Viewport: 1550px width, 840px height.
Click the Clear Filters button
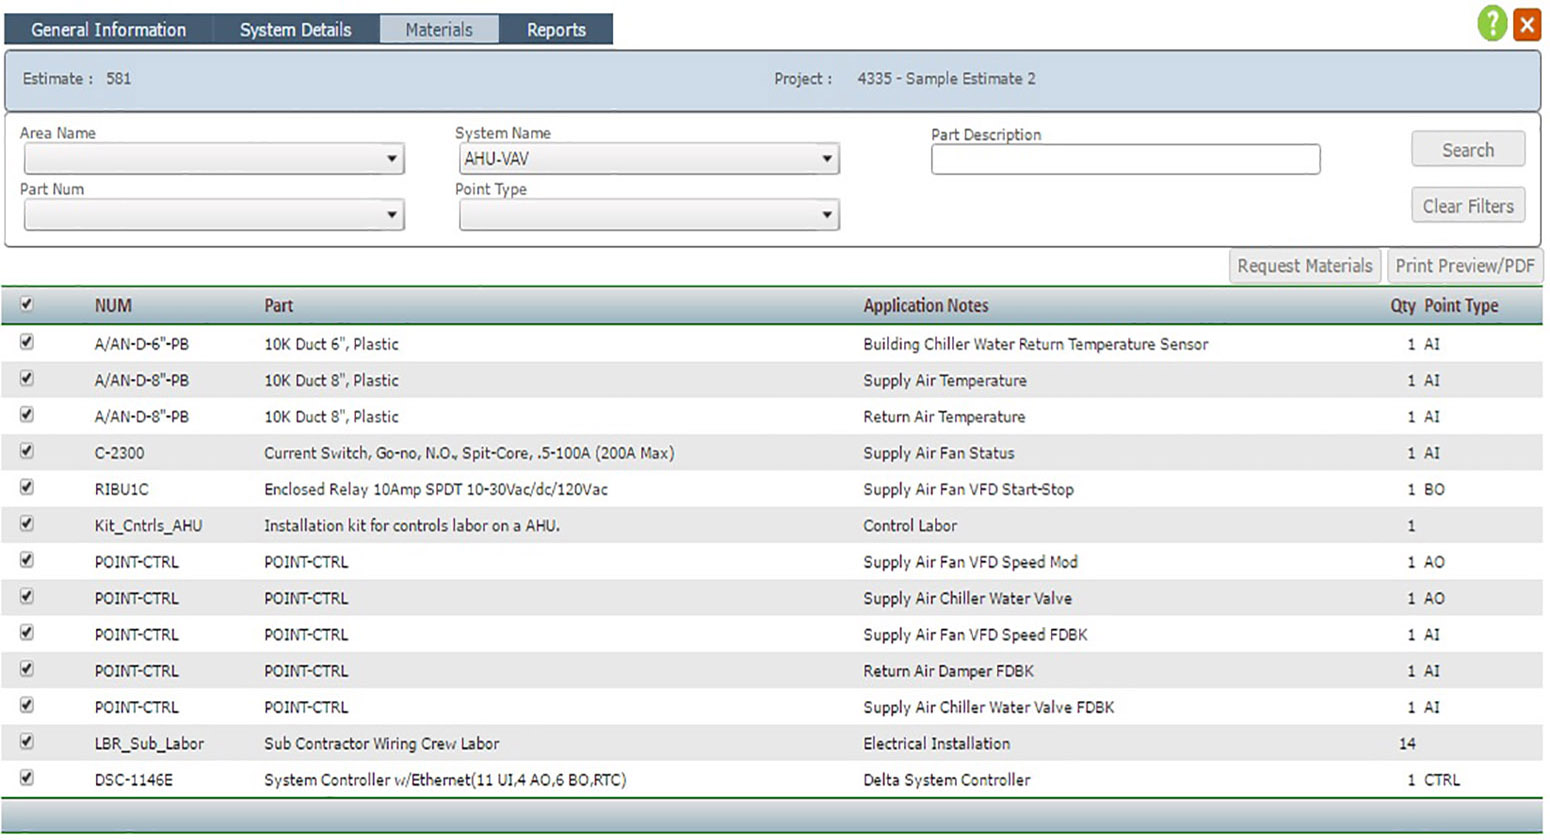1467,206
